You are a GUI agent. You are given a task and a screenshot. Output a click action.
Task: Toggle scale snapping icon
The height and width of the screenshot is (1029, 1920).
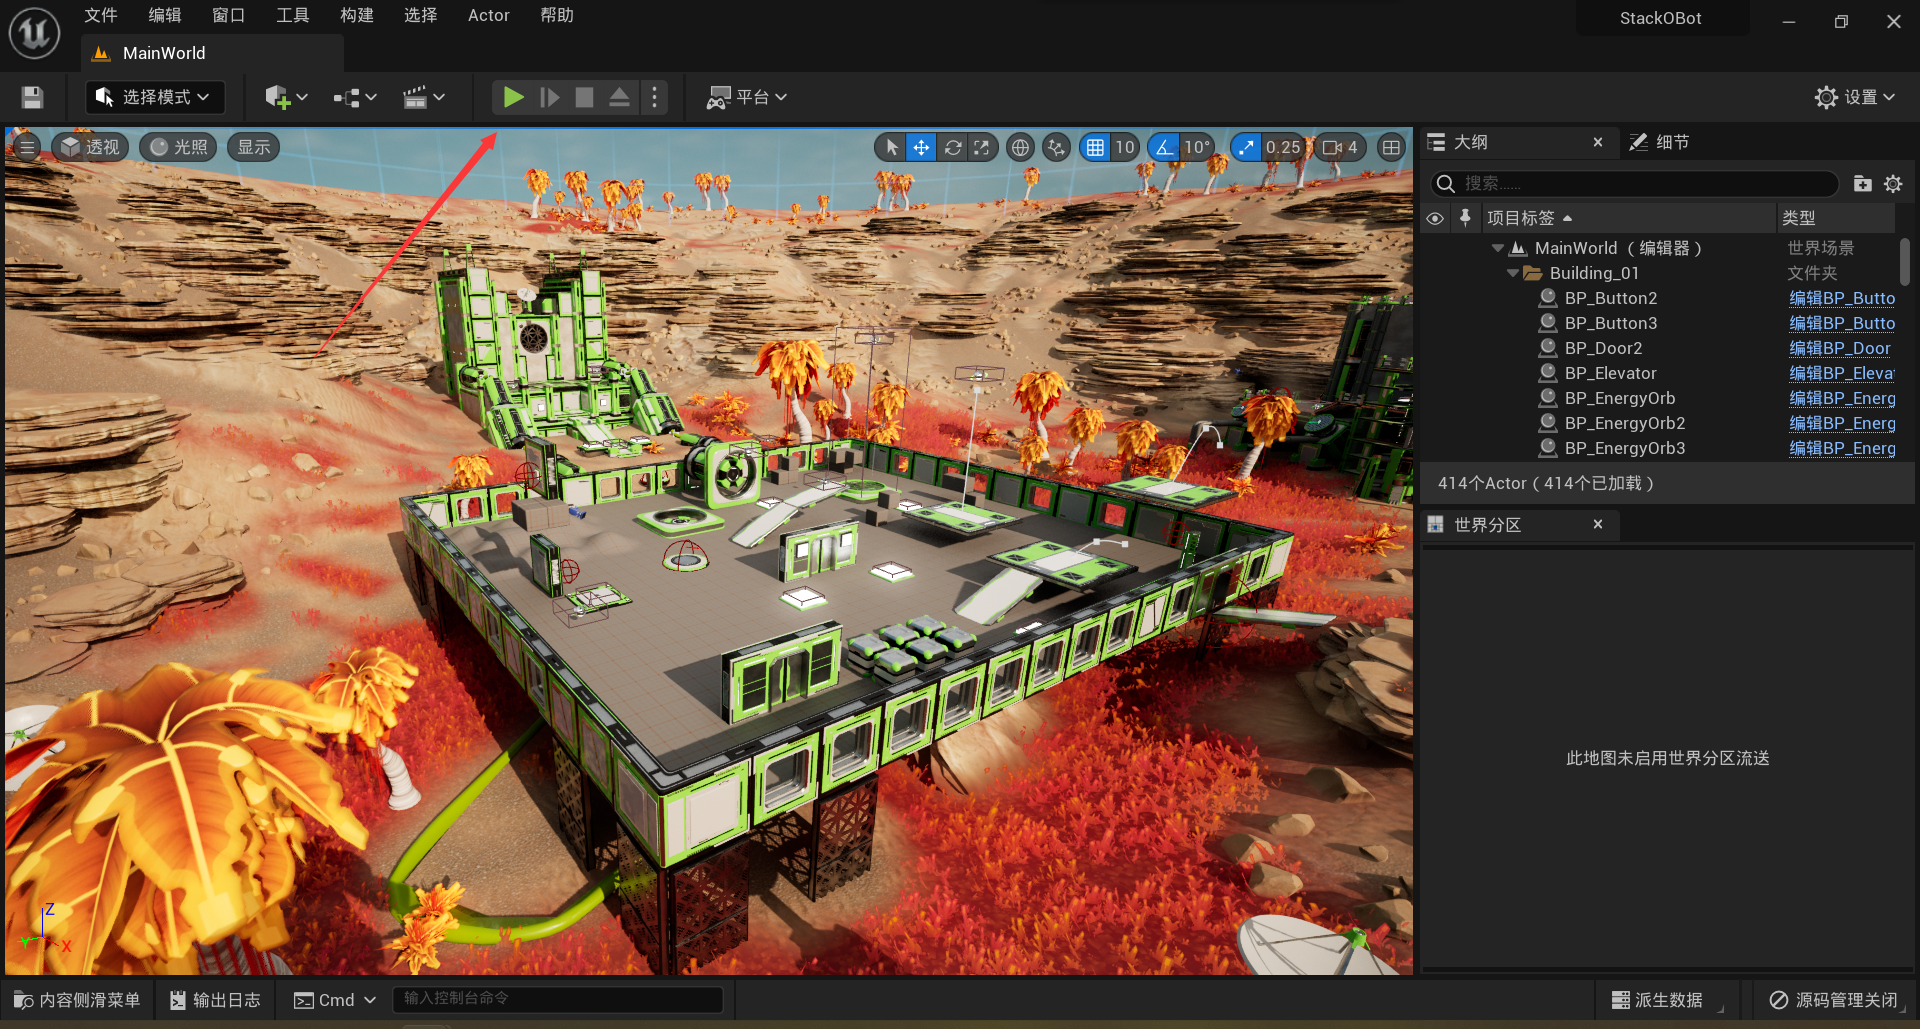[x=1246, y=147]
